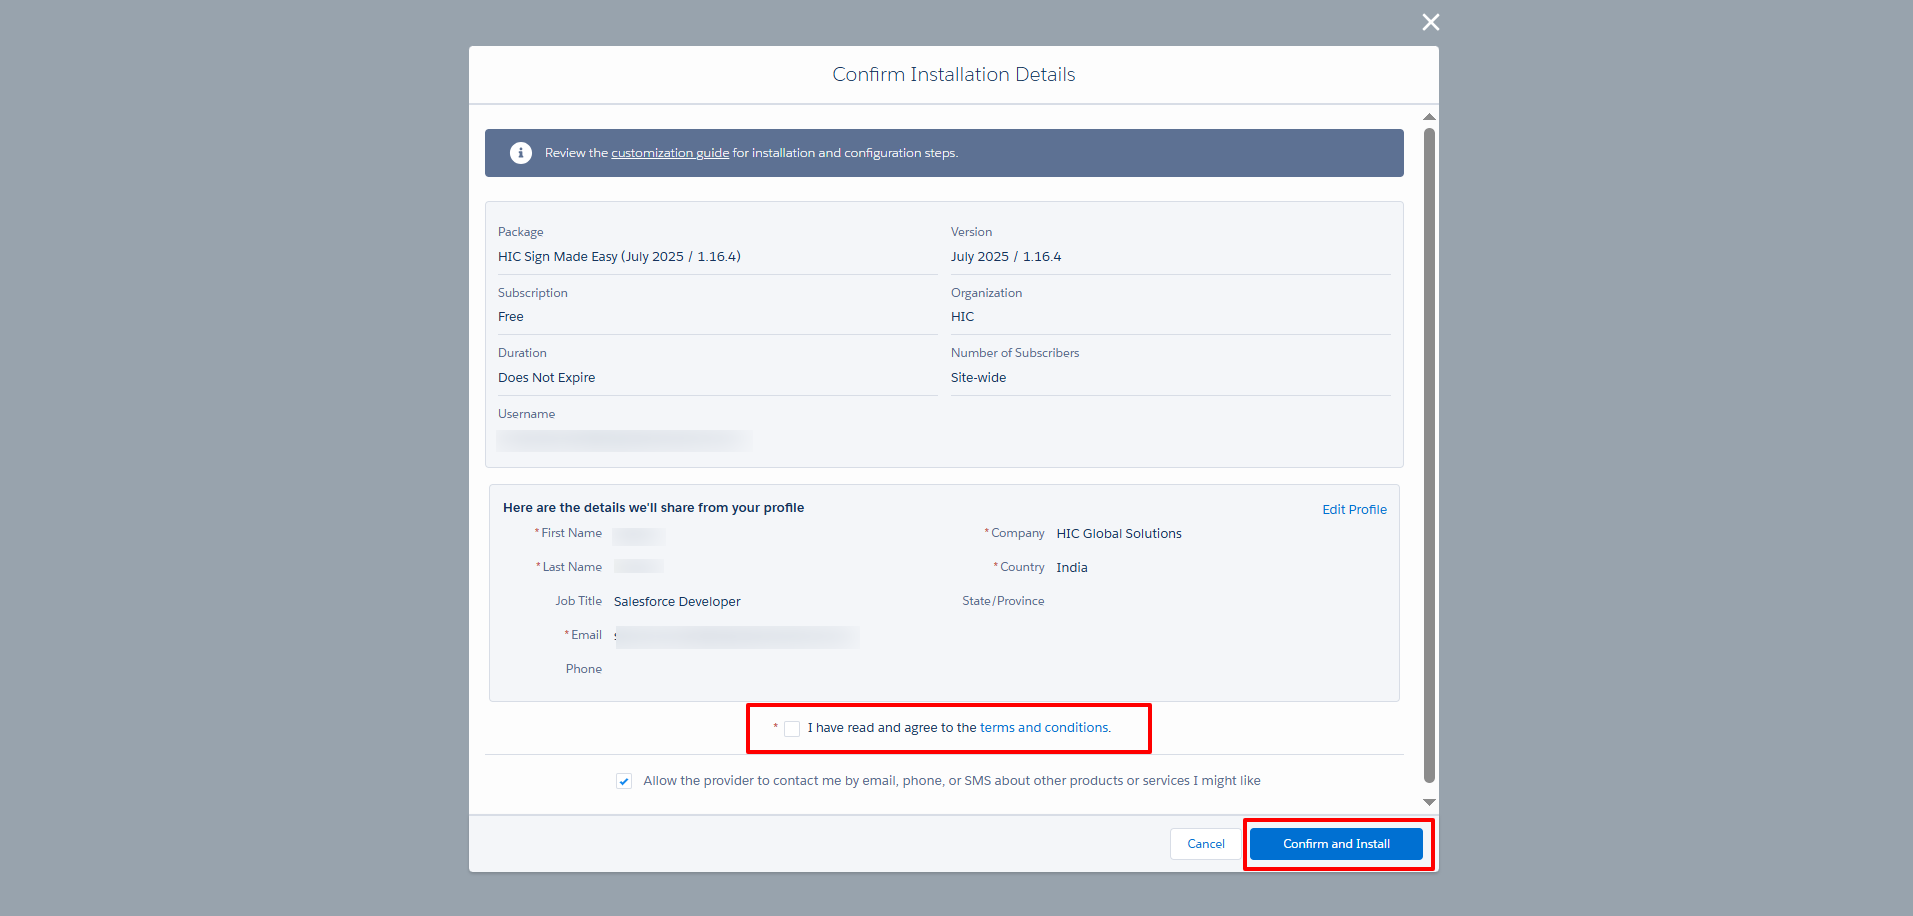Close the installation dialog with the X icon

(x=1430, y=22)
